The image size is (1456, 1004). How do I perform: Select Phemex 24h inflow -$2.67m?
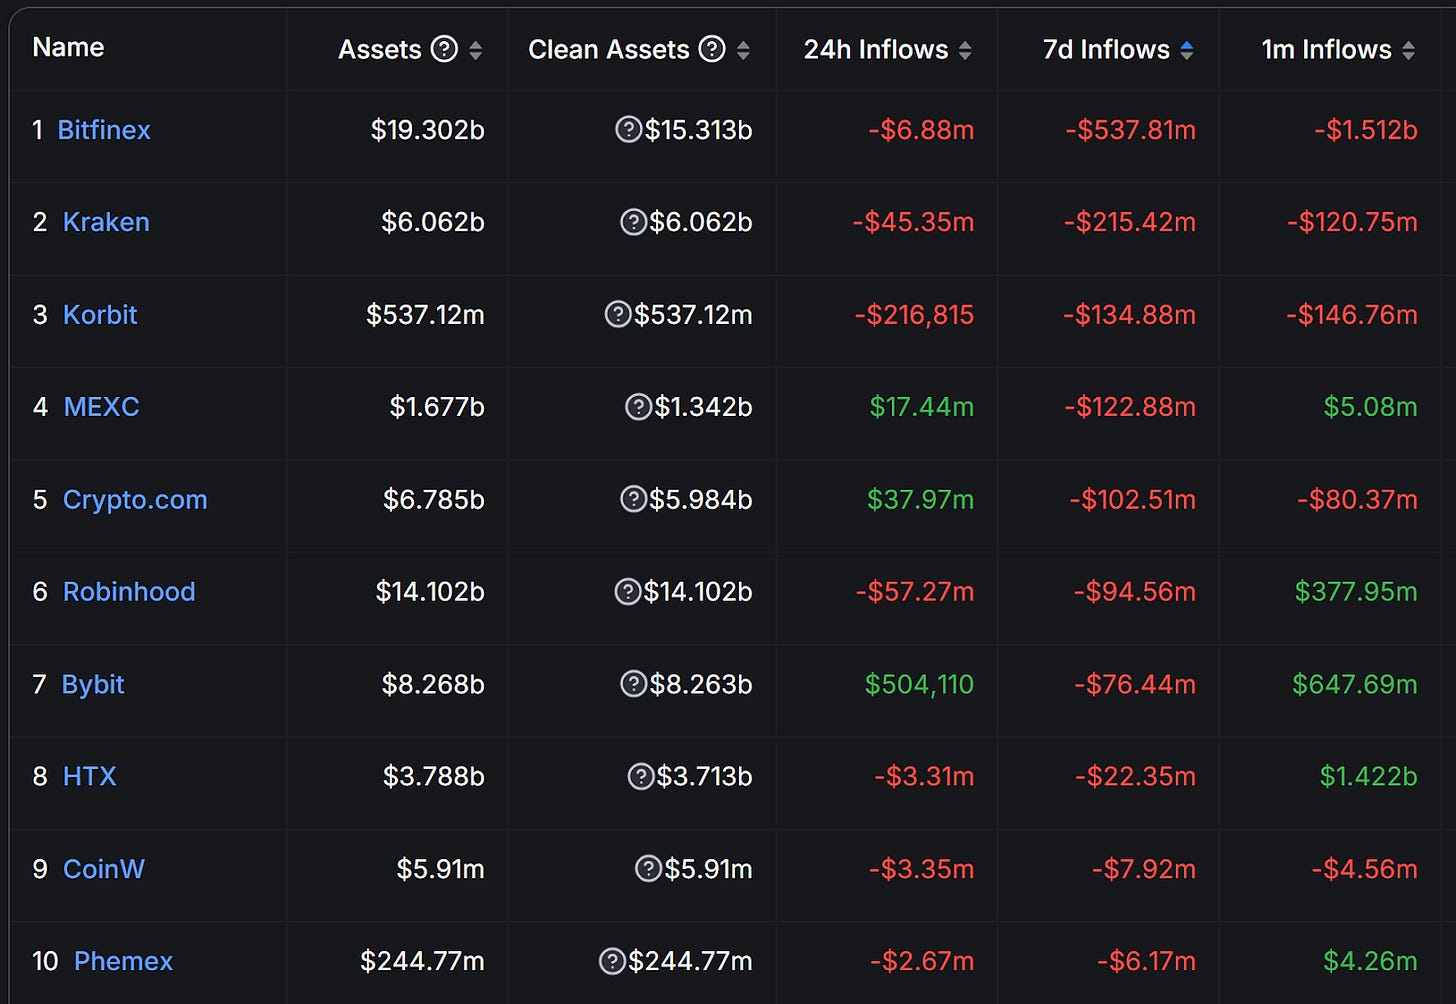click(922, 961)
